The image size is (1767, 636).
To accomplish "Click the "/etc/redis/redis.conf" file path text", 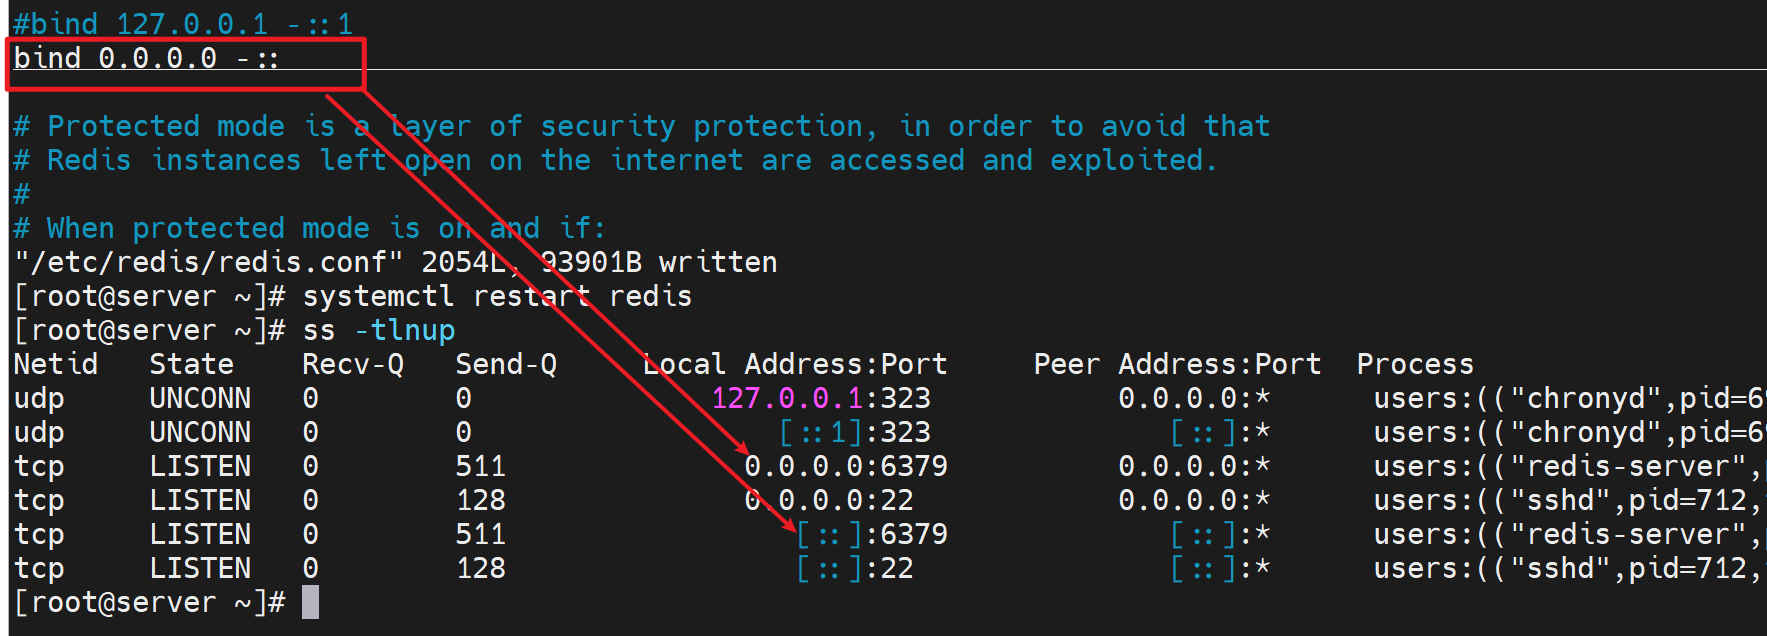I will point(210,263).
